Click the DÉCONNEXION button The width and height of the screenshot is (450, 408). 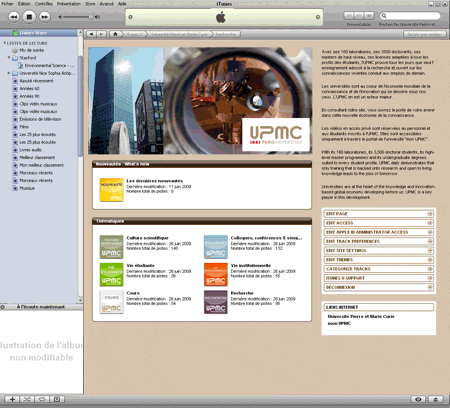pos(379,287)
